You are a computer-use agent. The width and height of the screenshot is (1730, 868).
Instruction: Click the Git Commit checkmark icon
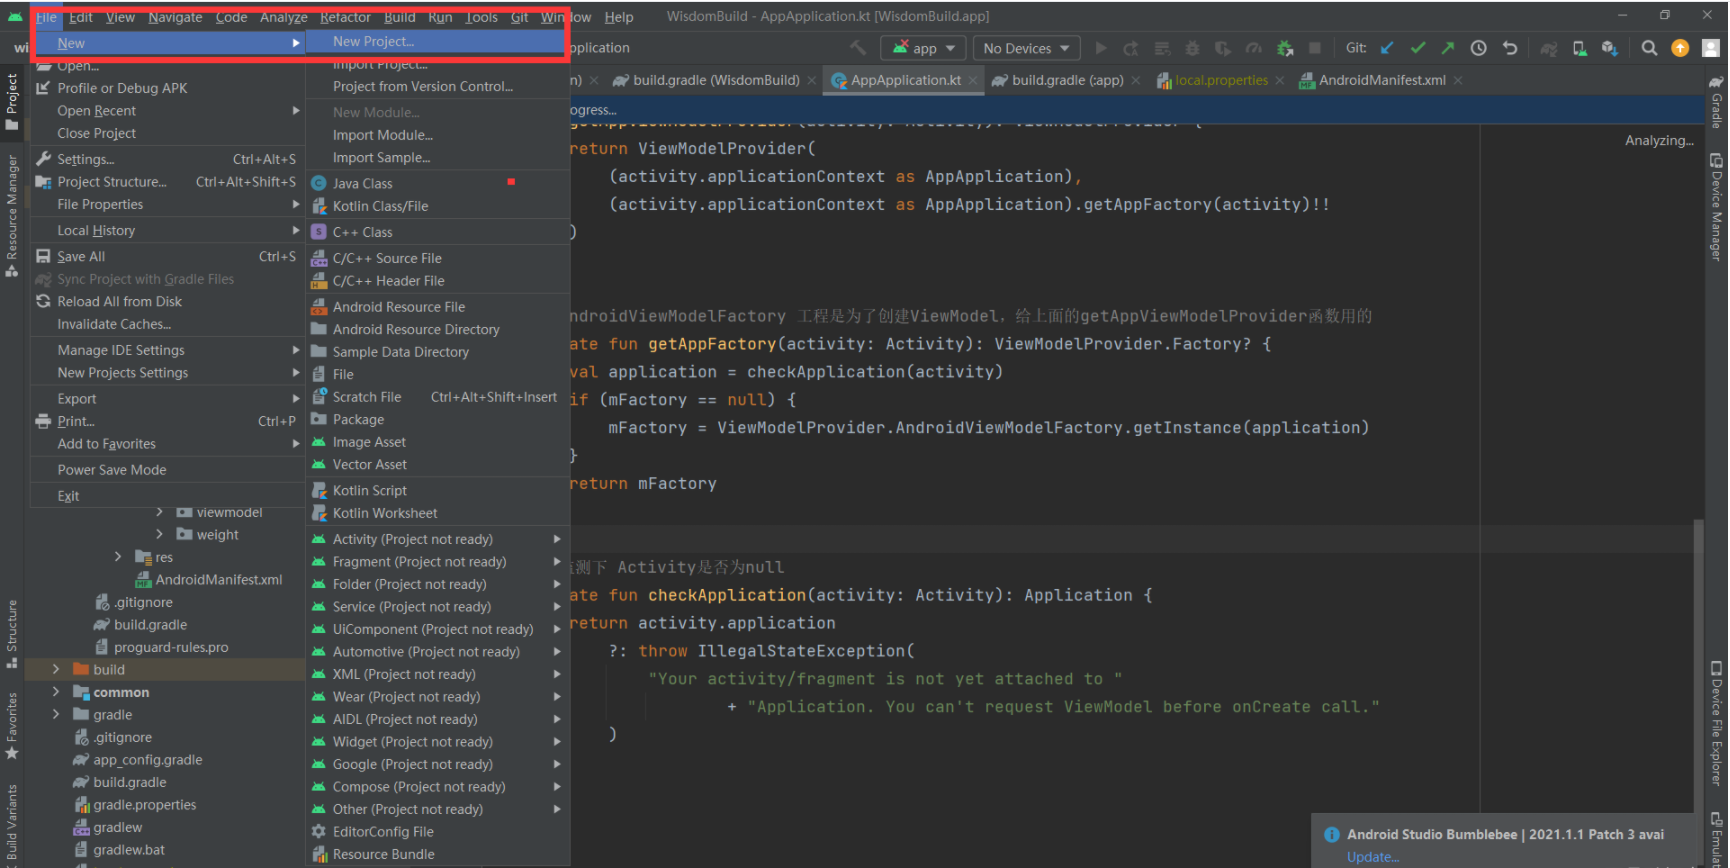coord(1418,48)
